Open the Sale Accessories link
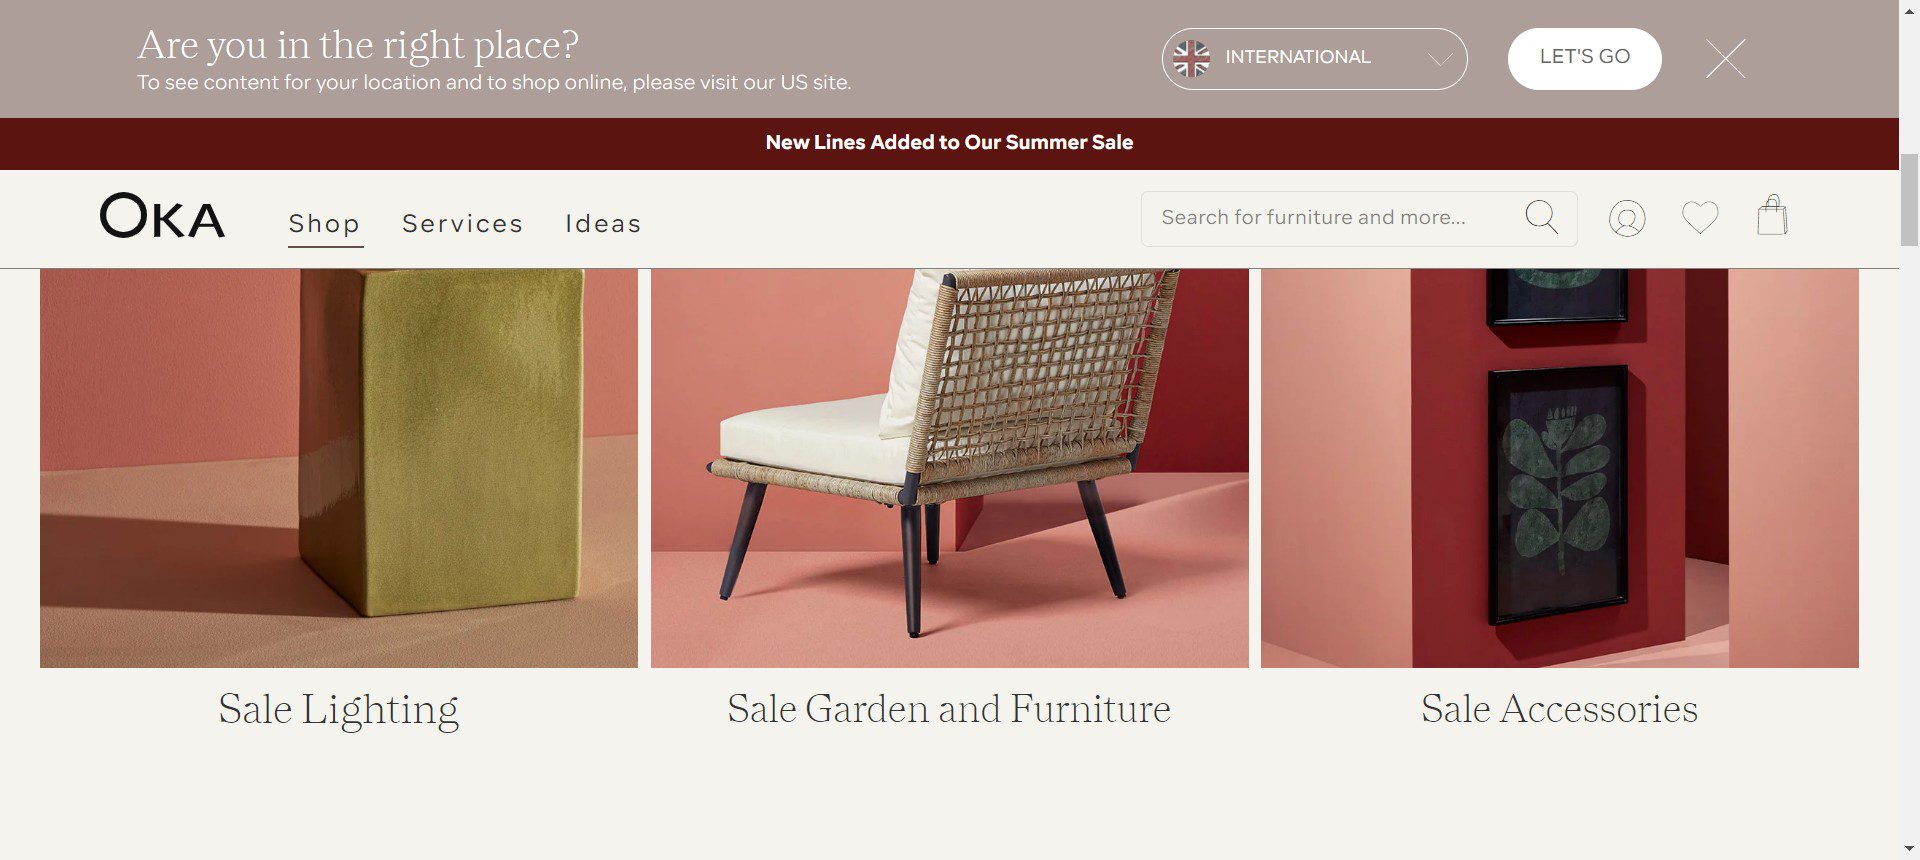The height and width of the screenshot is (860, 1920). [x=1559, y=709]
